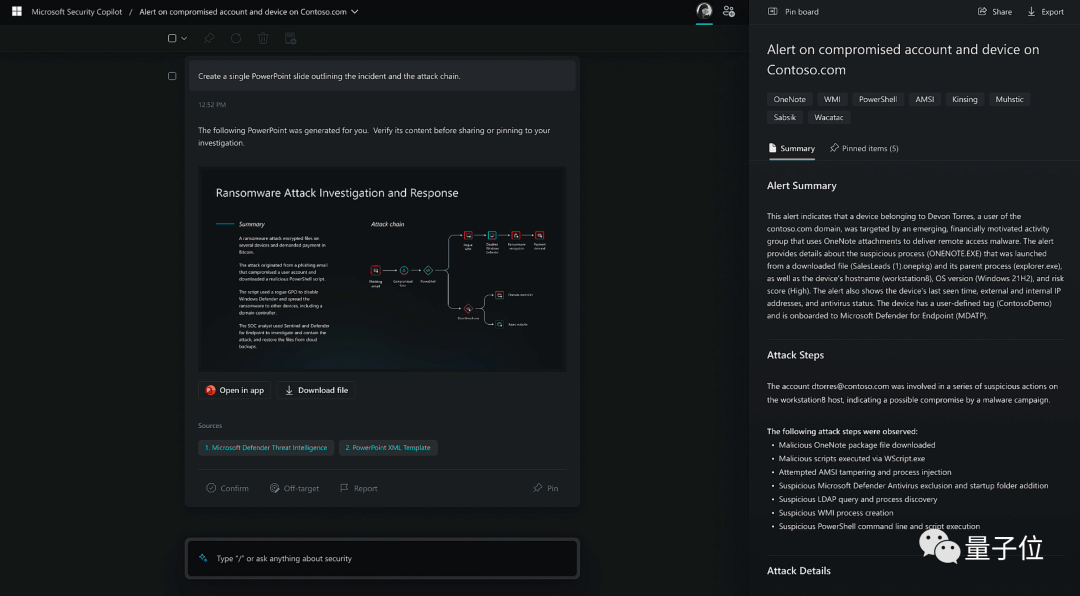
Task: Pin this response to the board
Action: (x=546, y=489)
